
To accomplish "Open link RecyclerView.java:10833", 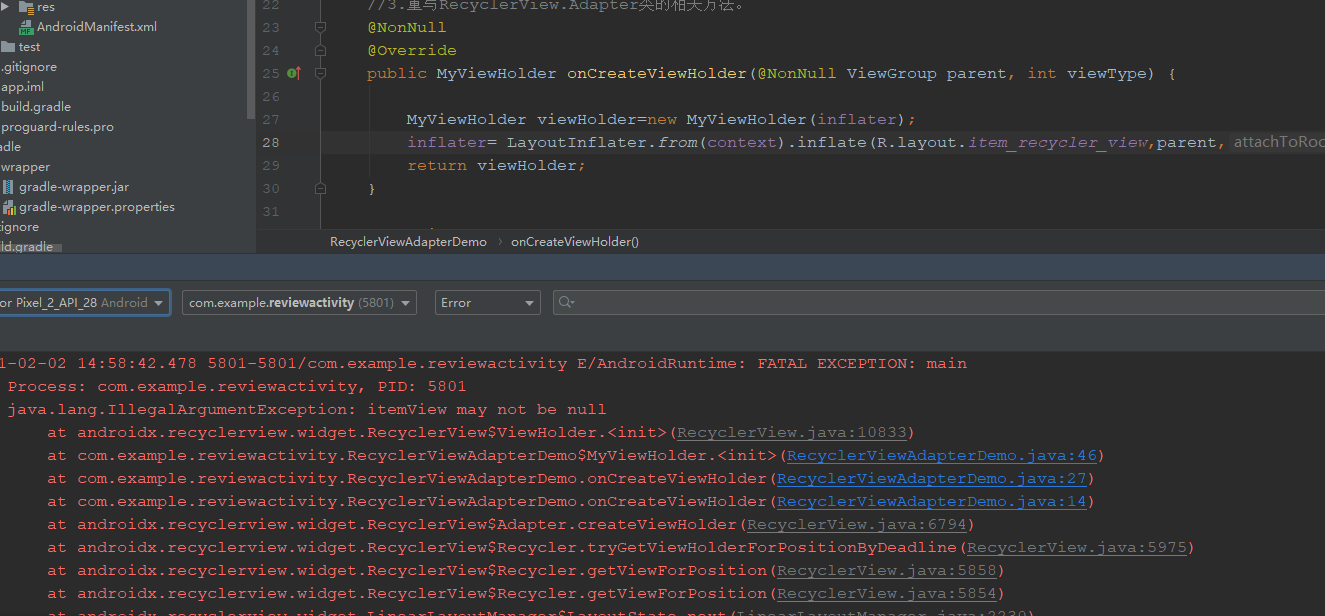I will tap(792, 433).
